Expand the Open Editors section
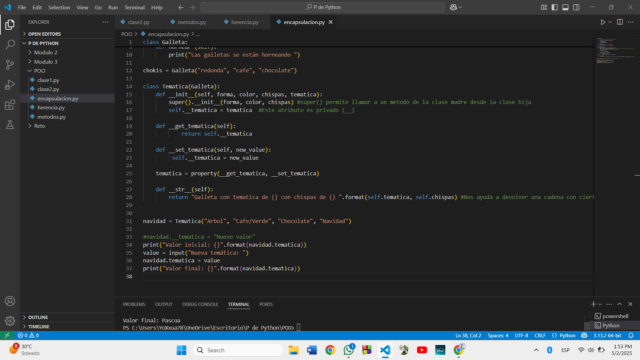640x360 pixels. [68, 34]
